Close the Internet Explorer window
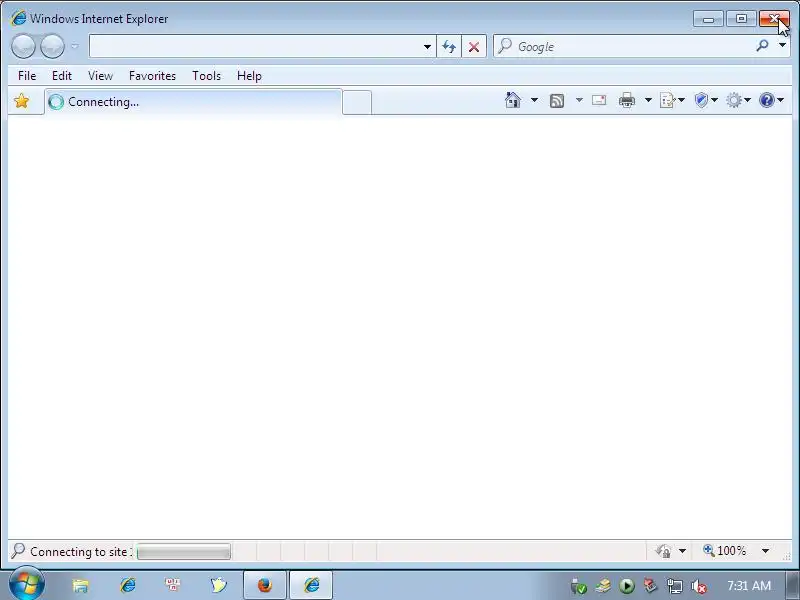Image resolution: width=800 pixels, height=600 pixels. coord(774,19)
